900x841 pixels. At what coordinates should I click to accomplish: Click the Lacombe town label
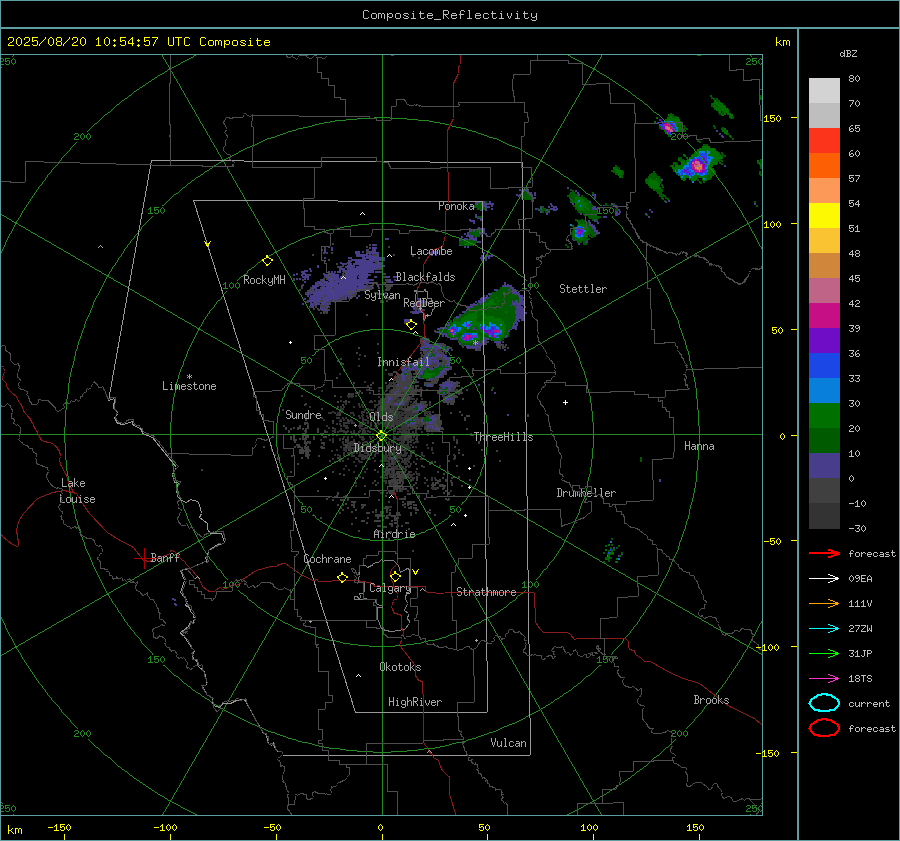click(431, 251)
